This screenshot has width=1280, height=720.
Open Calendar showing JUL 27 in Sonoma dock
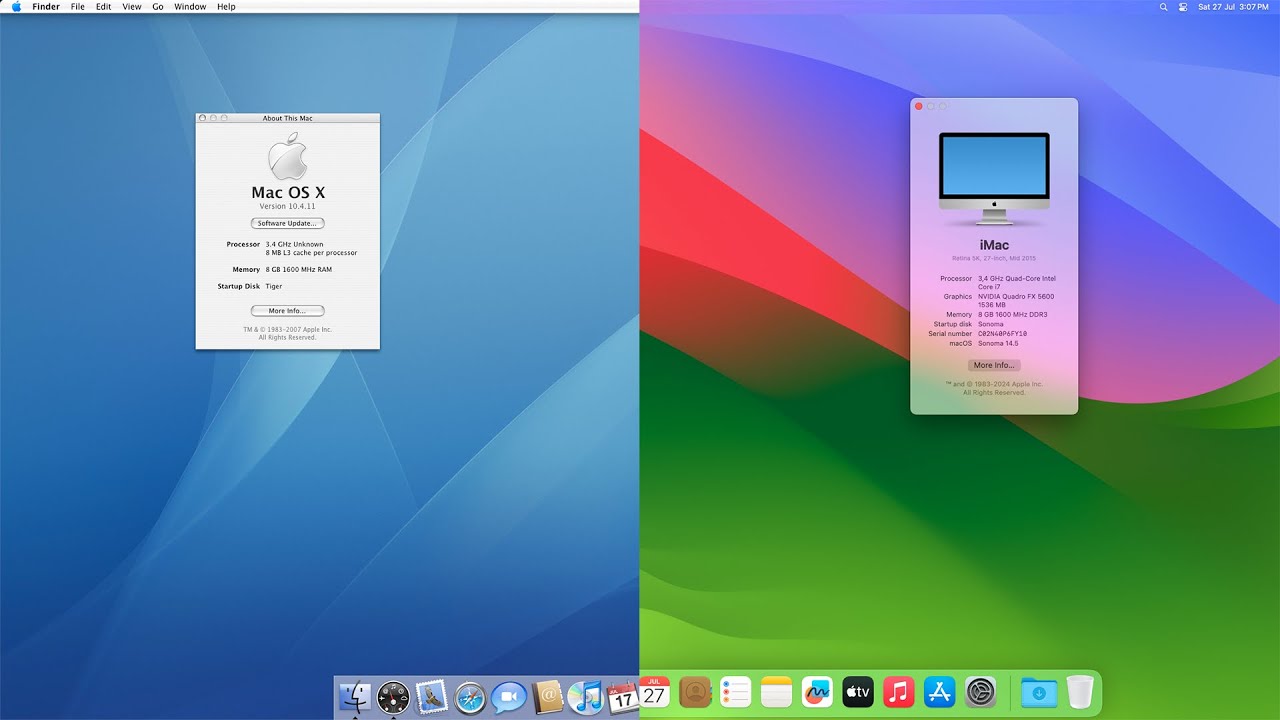pos(654,692)
